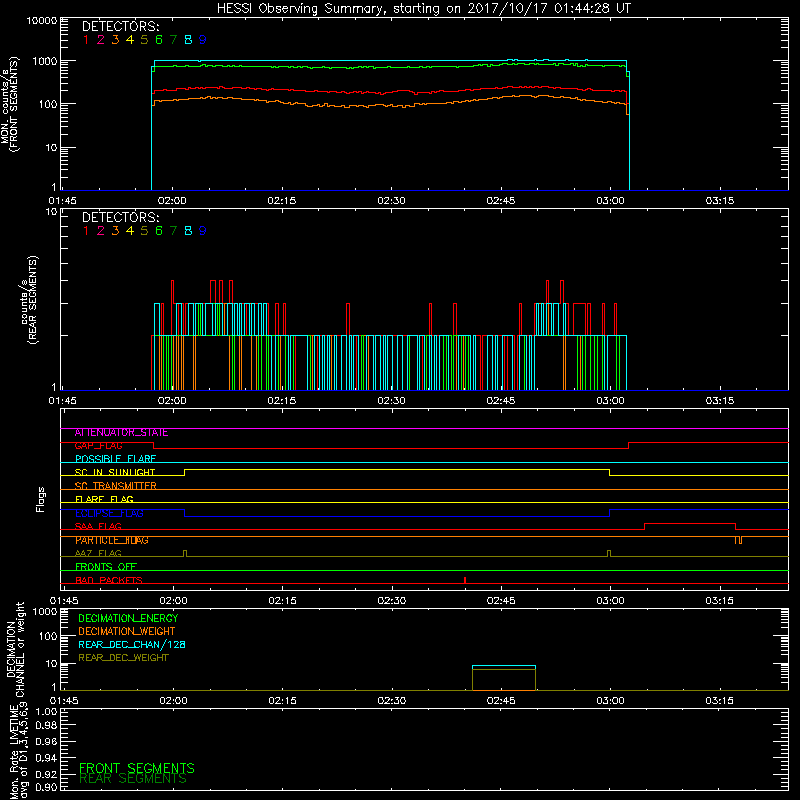The image size is (800, 800).
Task: Select the ATTENUATOR_STATE flag label
Action: 121,433
